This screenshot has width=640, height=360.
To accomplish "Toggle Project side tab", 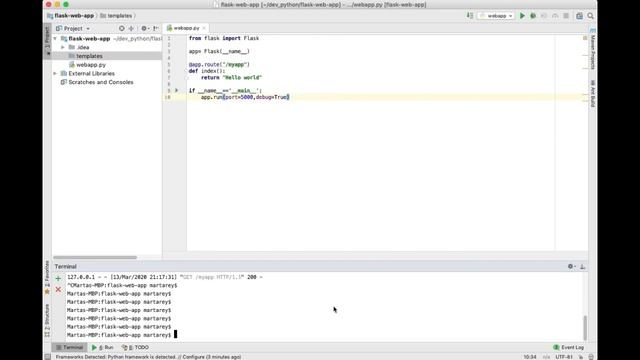I will (x=47, y=41).
